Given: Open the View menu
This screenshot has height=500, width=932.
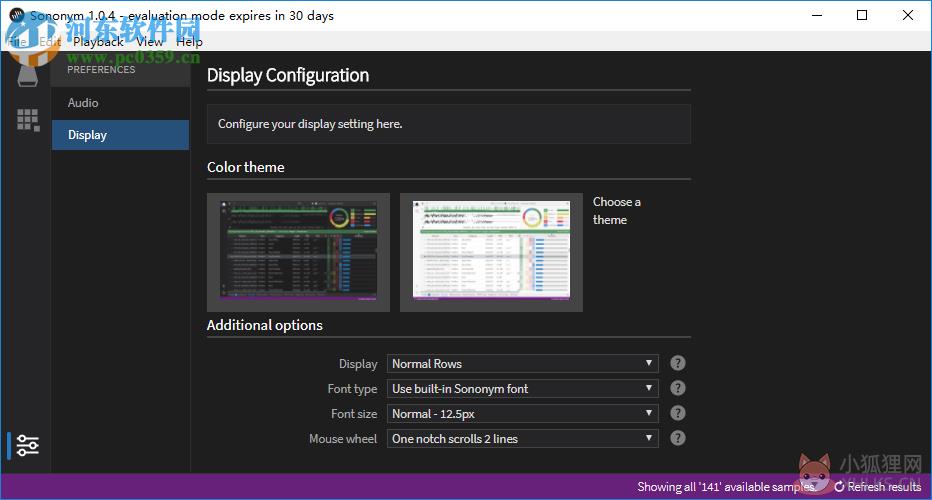Looking at the screenshot, I should [150, 42].
